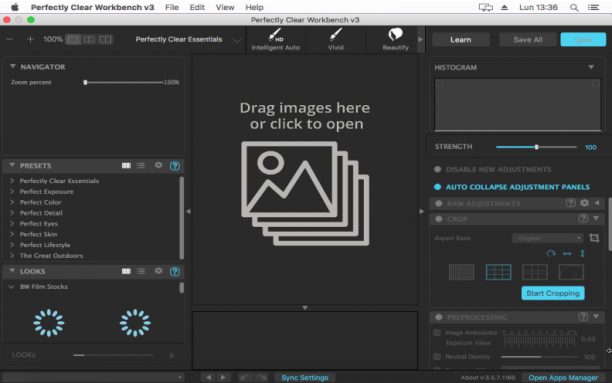This screenshot has width=612, height=383.
Task: Select the rule-of-thirds crop overlay
Action: tap(498, 272)
